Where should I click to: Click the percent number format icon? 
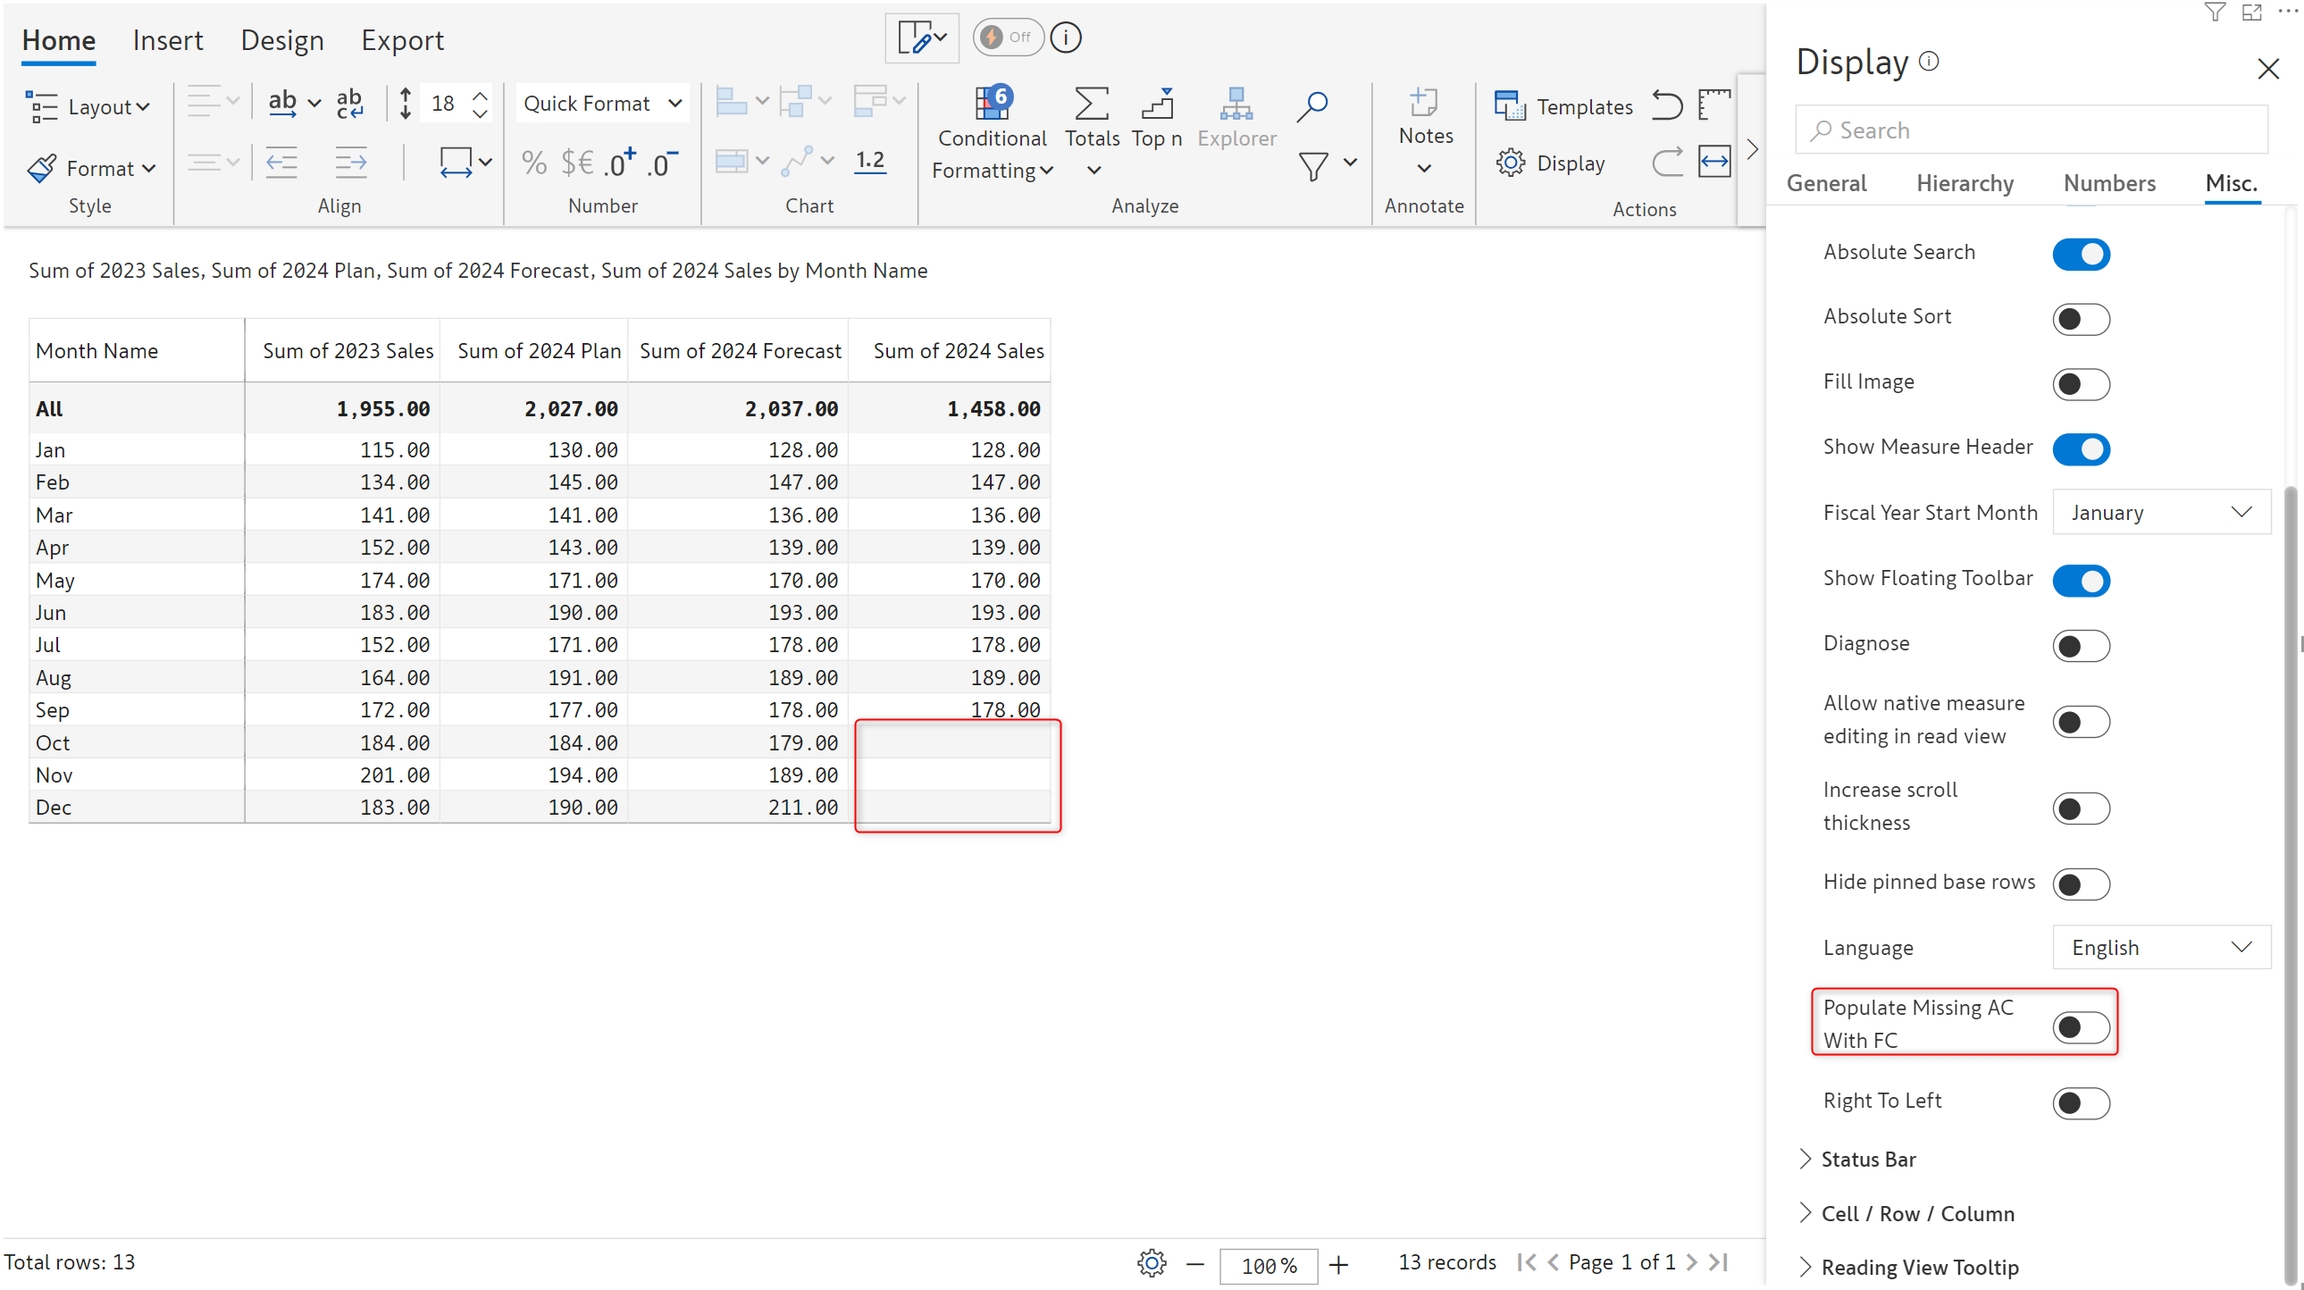534,163
